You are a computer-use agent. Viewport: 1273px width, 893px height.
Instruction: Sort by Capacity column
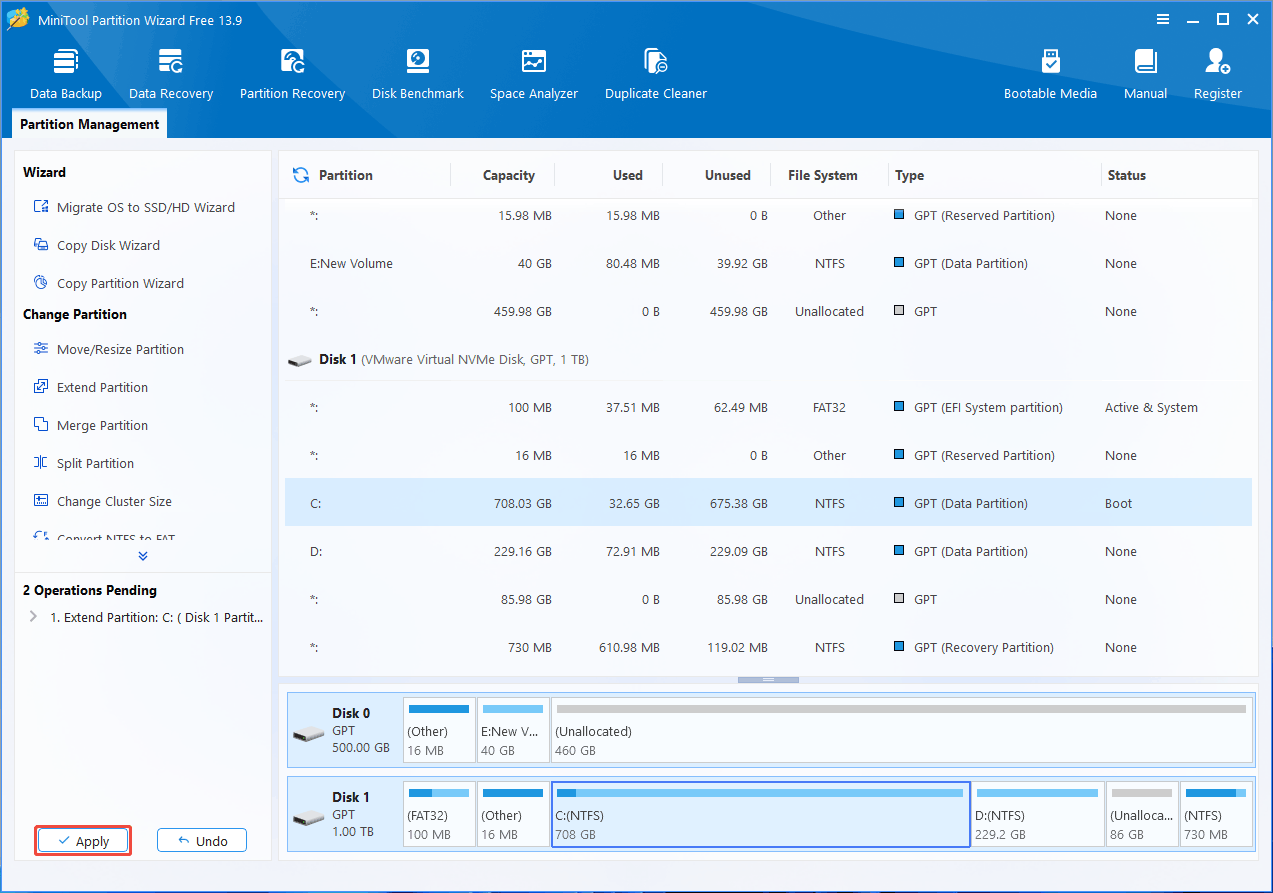pyautogui.click(x=508, y=175)
